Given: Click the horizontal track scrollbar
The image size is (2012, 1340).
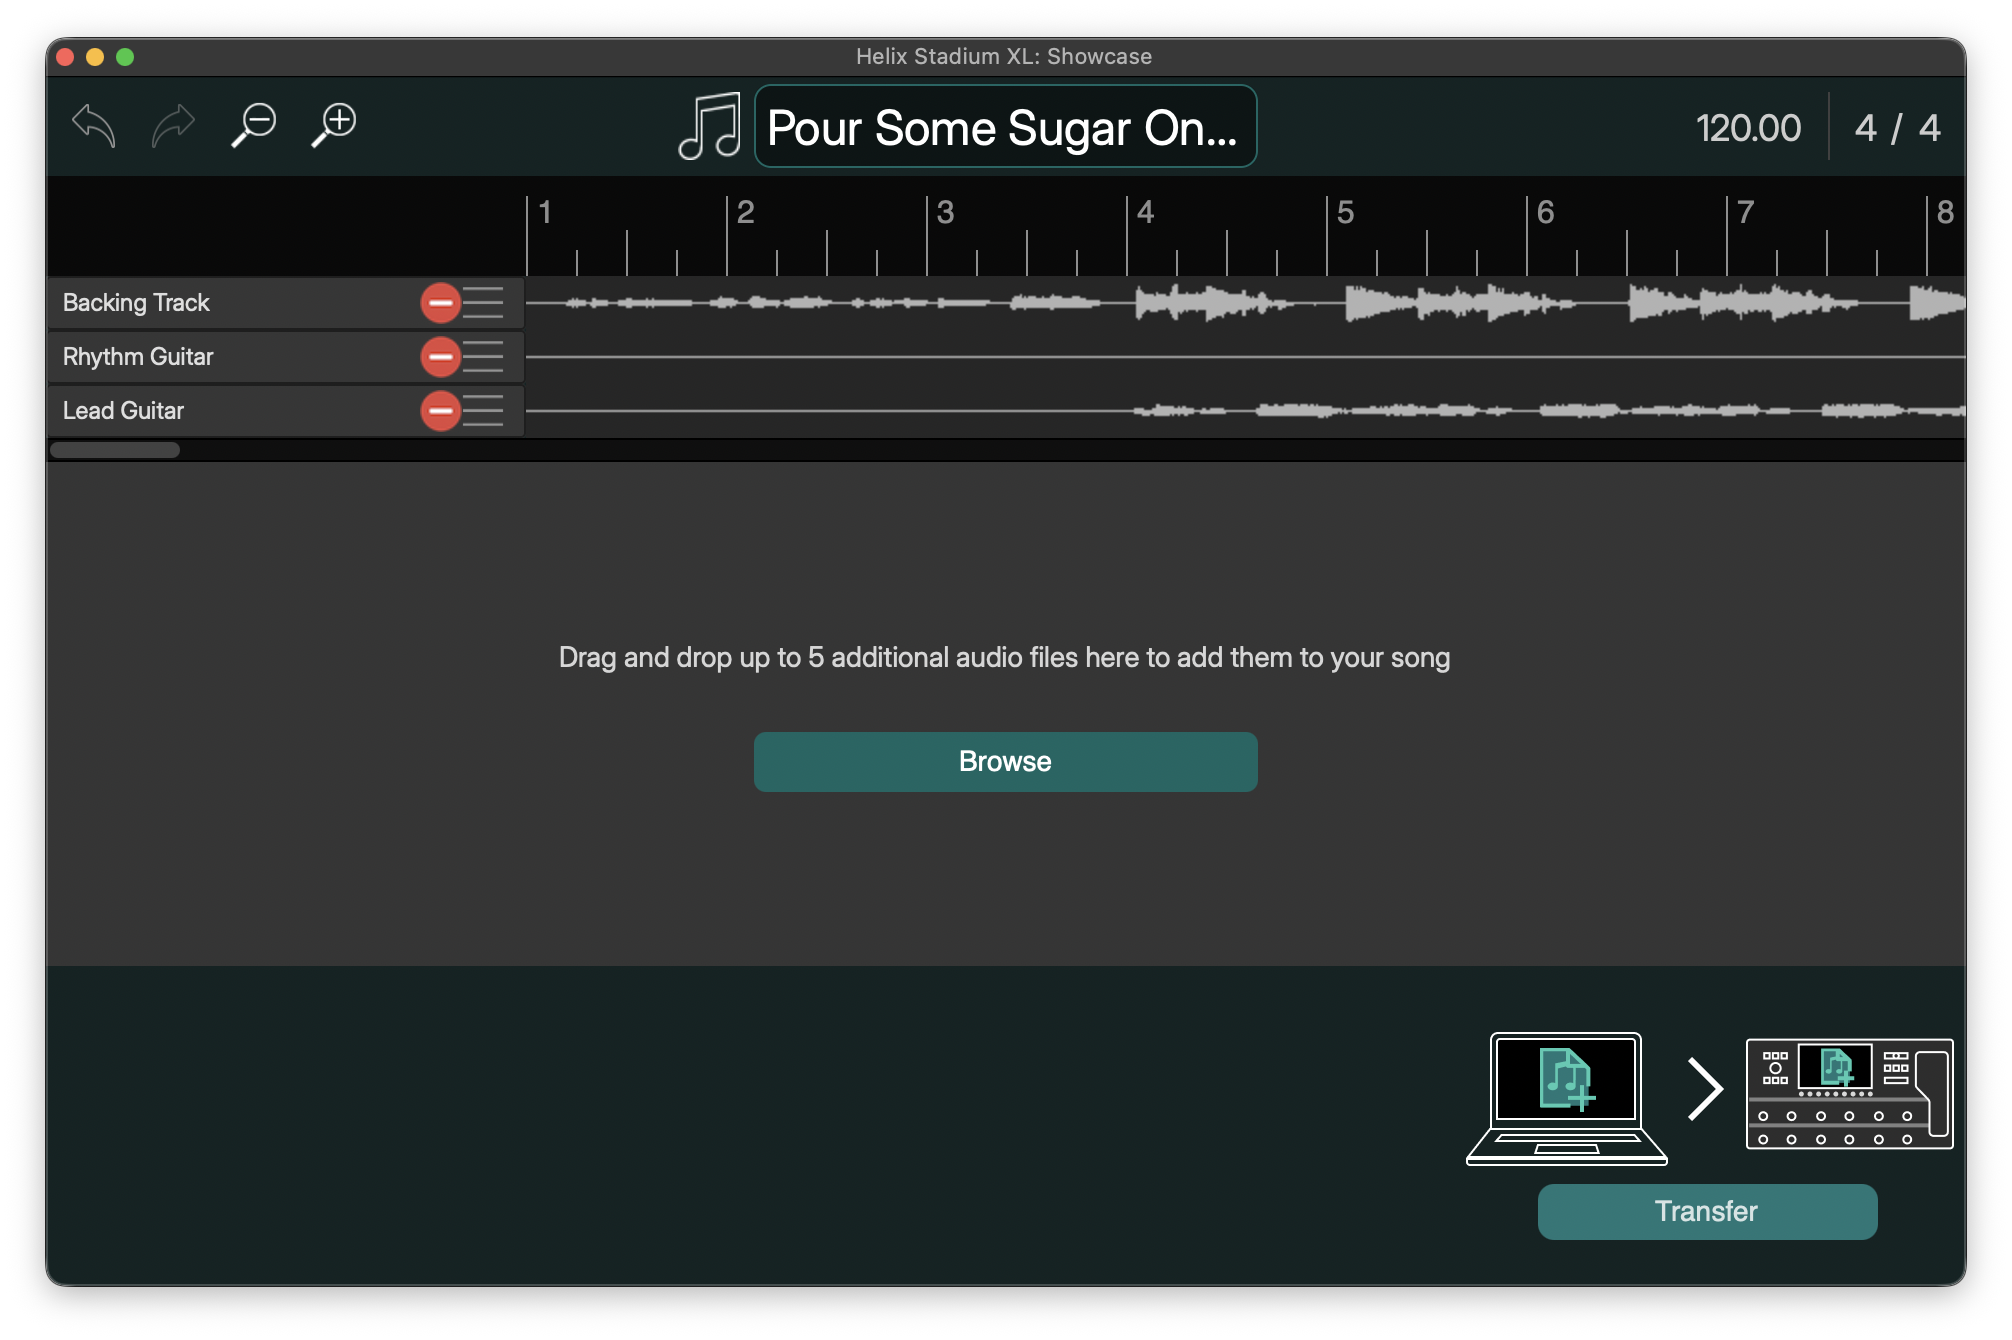Looking at the screenshot, I should click(x=115, y=450).
